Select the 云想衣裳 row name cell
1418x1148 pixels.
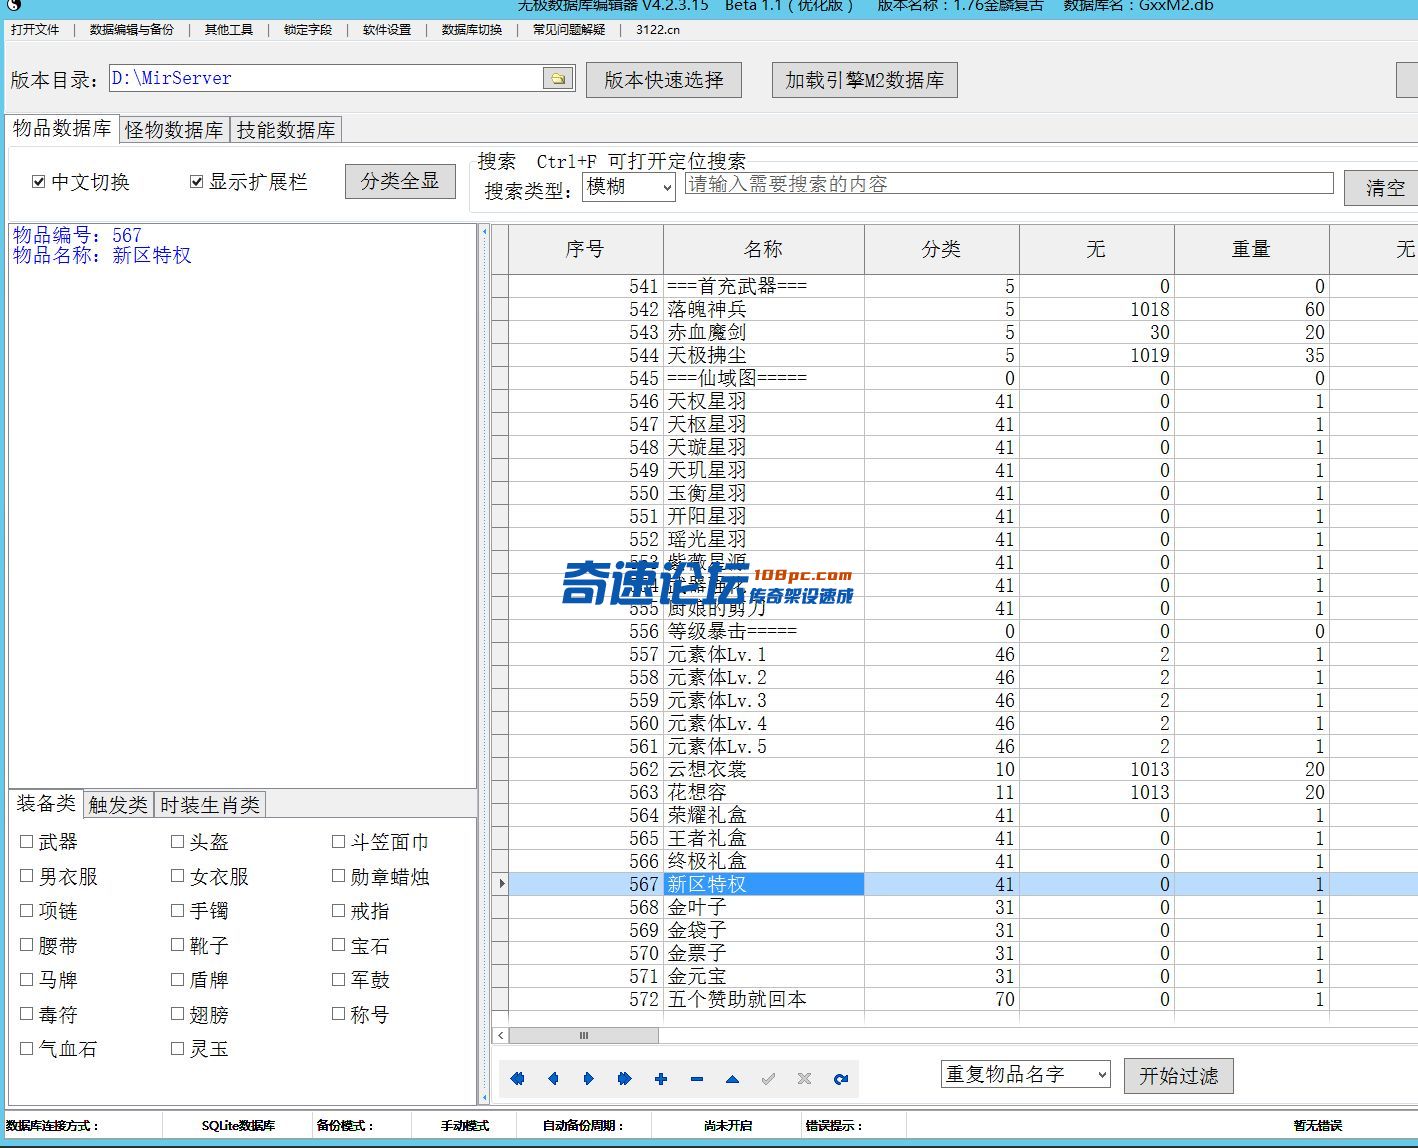[x=763, y=769]
